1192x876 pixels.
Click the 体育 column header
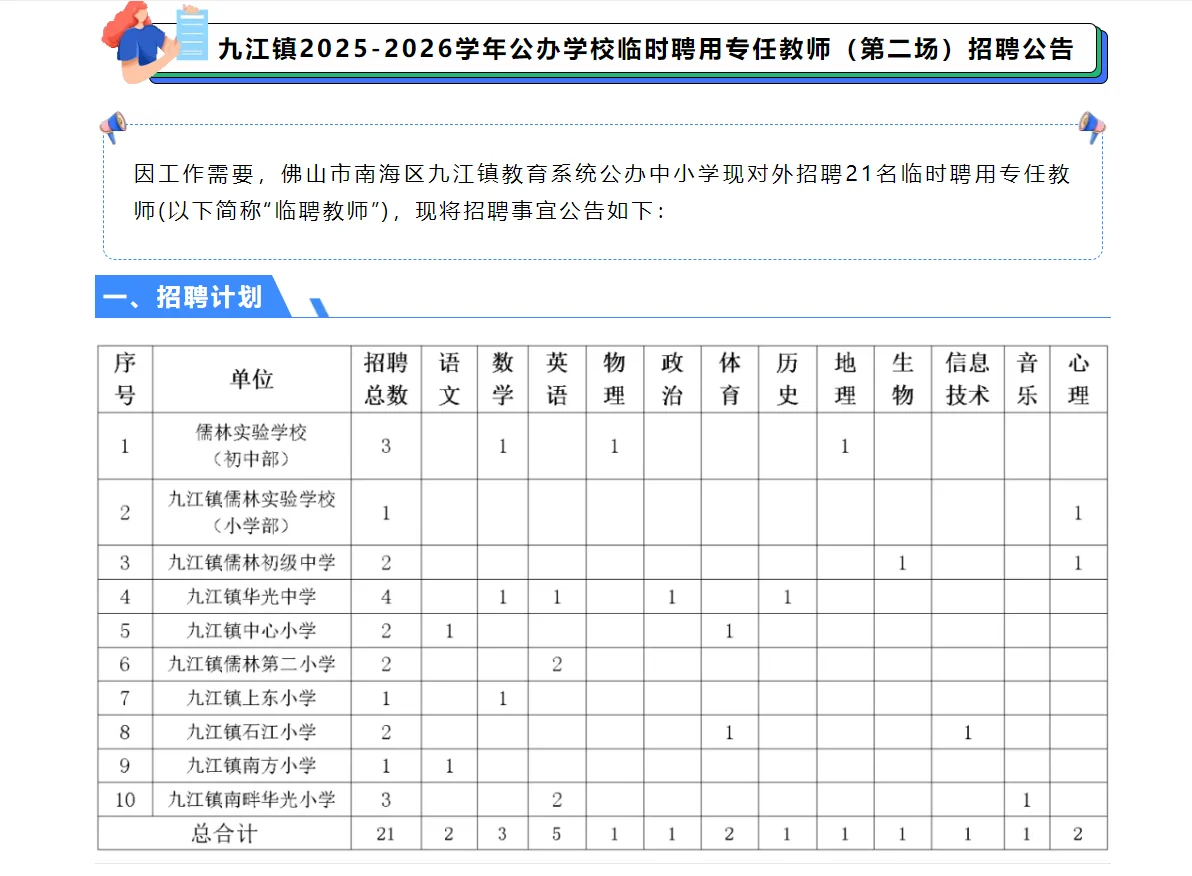click(x=730, y=379)
